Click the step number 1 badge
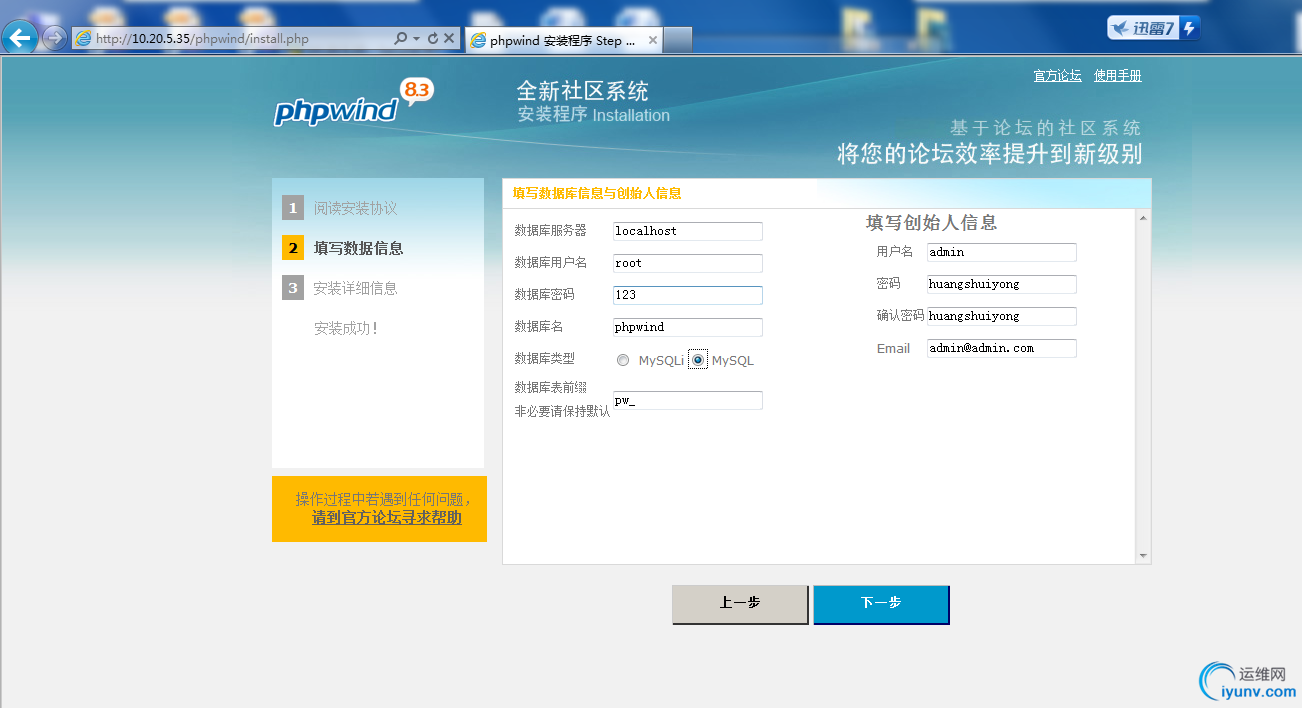The width and height of the screenshot is (1302, 708). pos(293,208)
